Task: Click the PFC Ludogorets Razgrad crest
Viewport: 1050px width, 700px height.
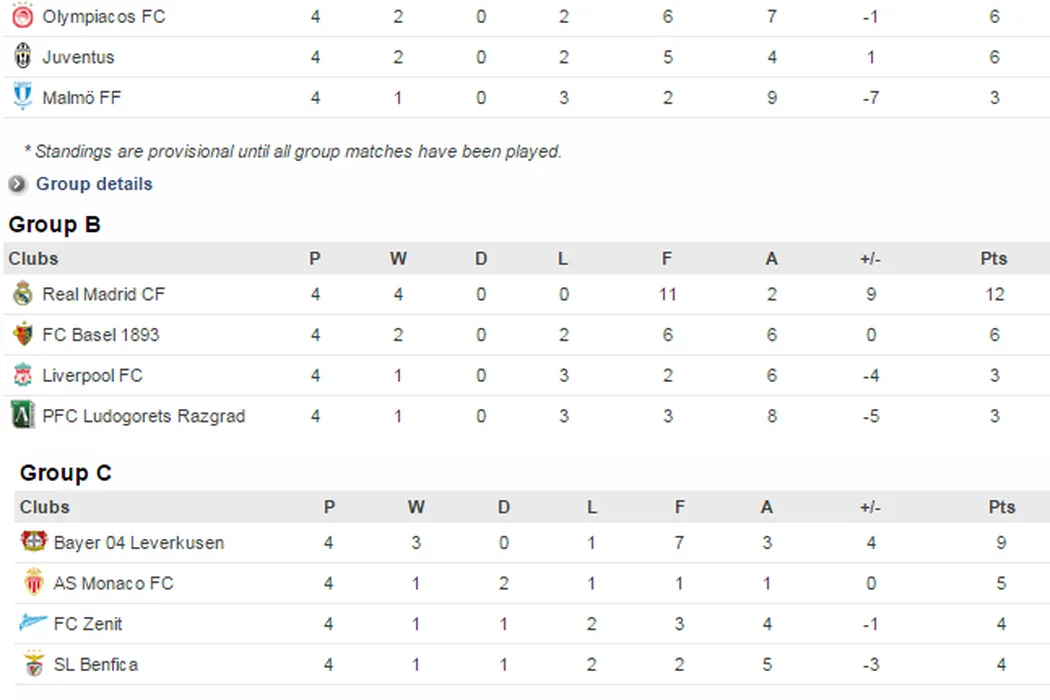Action: point(22,416)
